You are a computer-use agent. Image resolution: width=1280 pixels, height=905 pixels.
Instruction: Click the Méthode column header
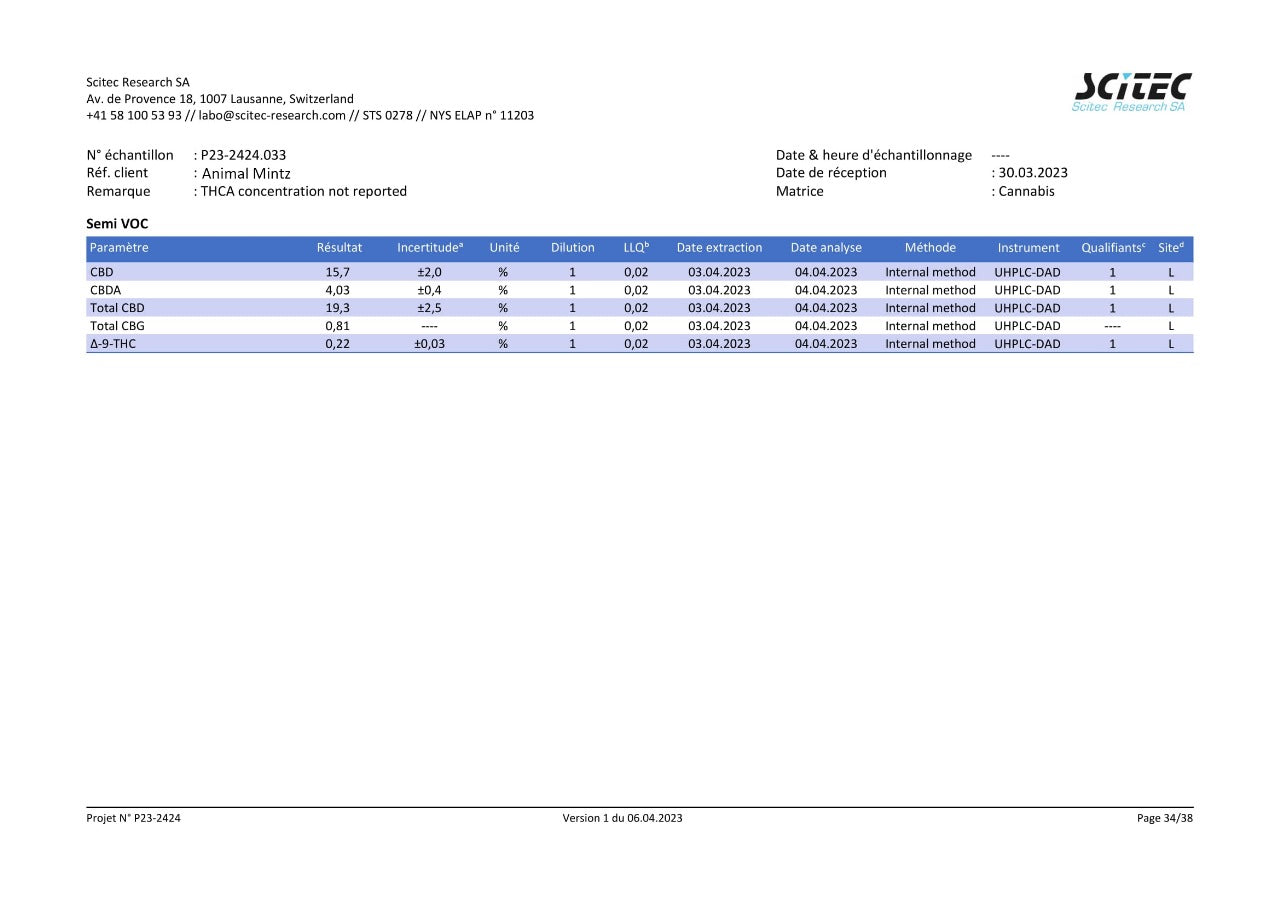(x=930, y=248)
